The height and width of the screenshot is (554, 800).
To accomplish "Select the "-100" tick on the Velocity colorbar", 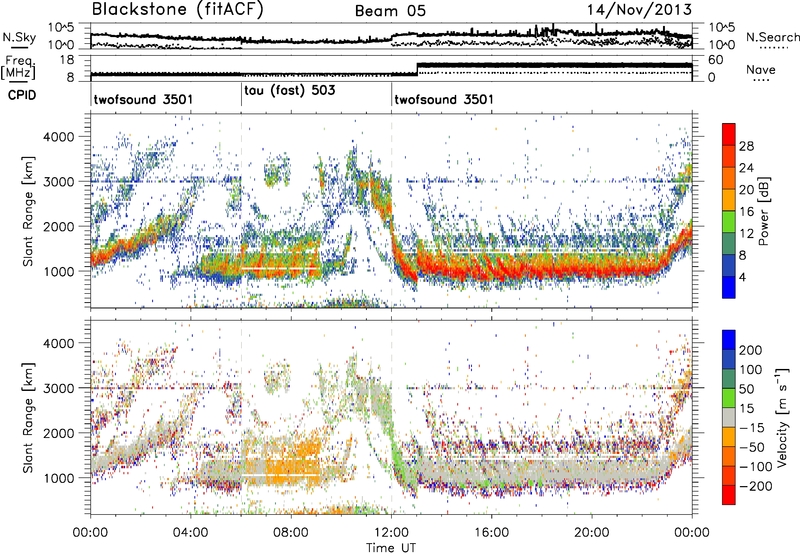I will 756,467.
